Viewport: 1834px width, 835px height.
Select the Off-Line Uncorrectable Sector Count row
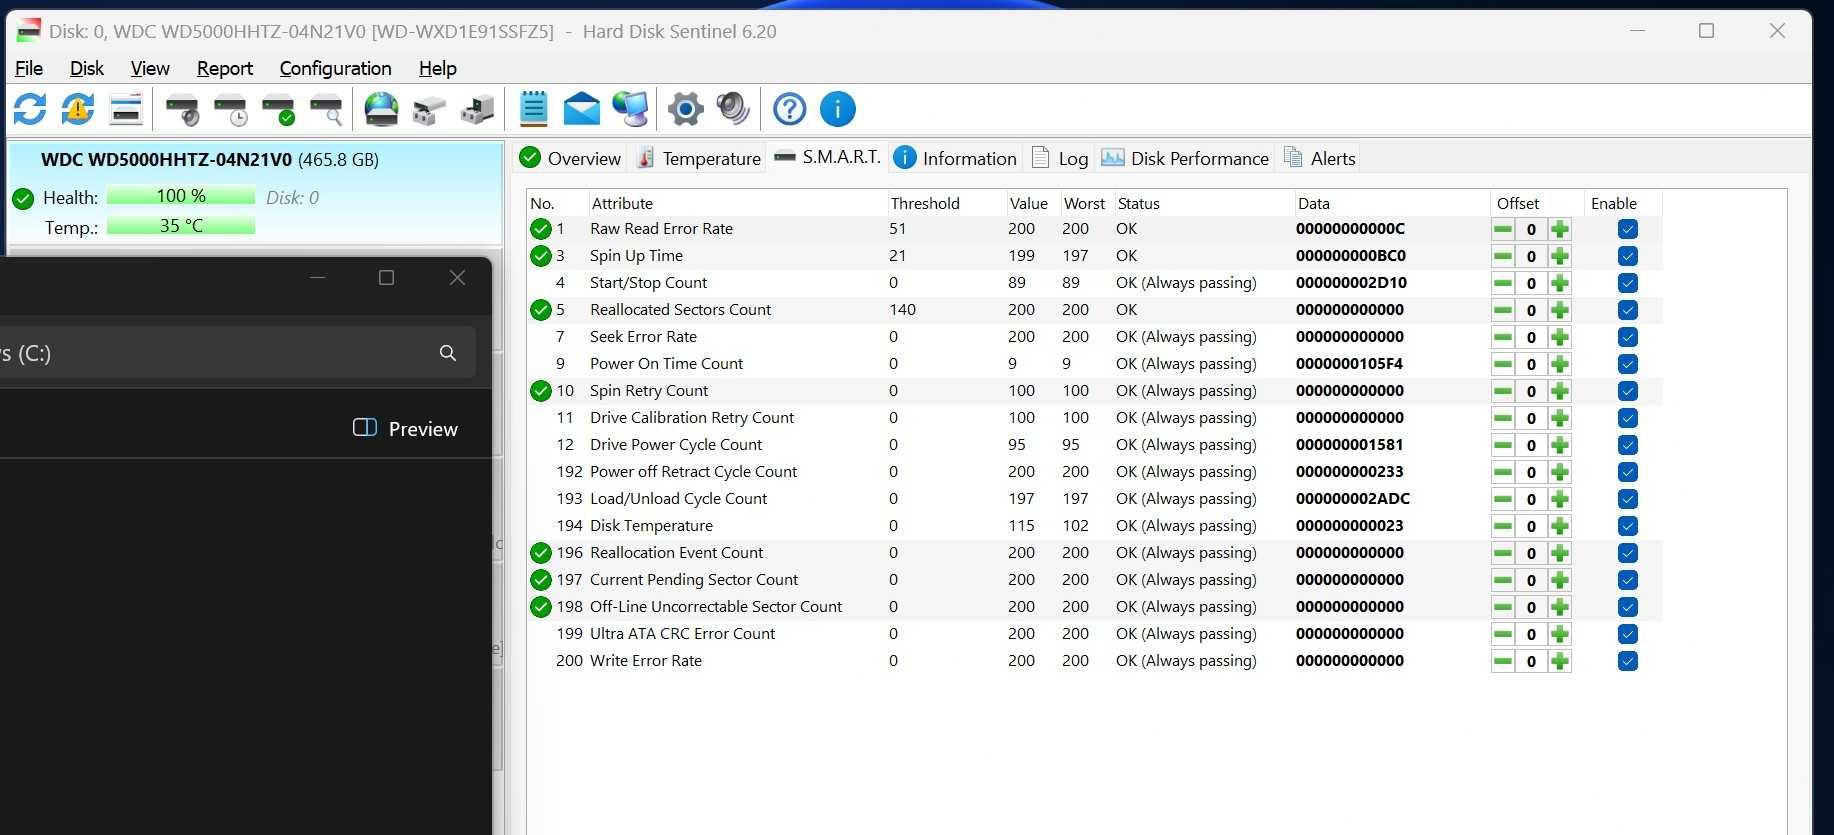point(1094,607)
